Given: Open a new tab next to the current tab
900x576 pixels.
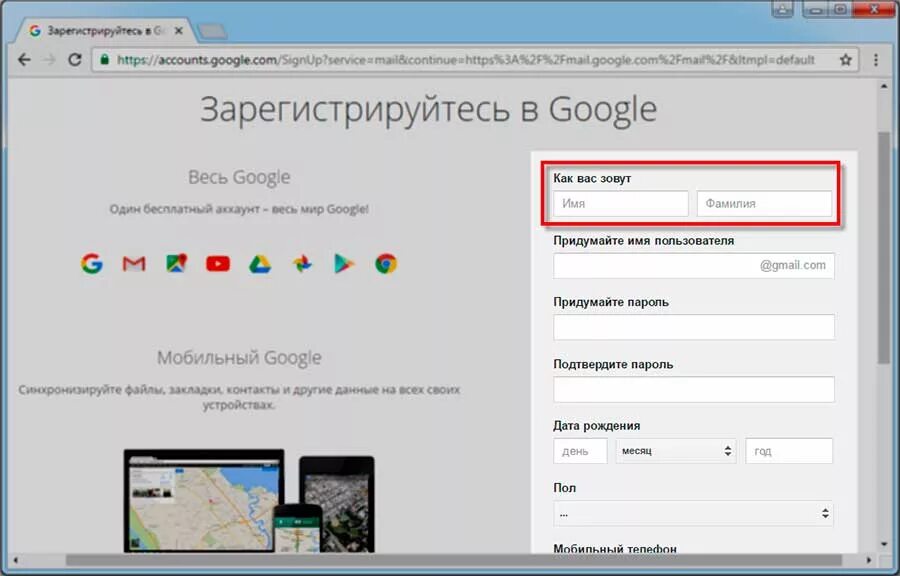Looking at the screenshot, I should pyautogui.click(x=212, y=32).
